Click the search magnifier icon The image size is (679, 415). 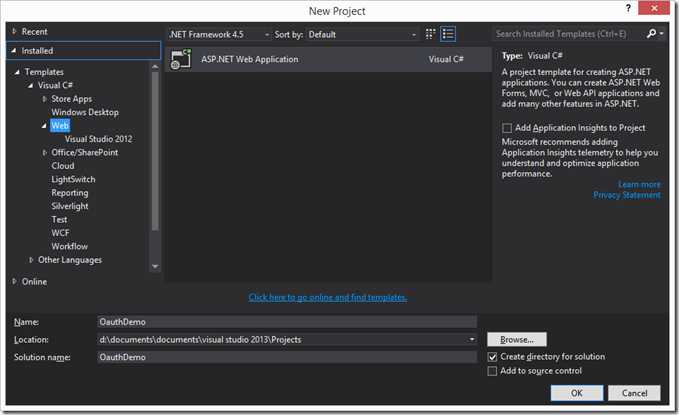pyautogui.click(x=651, y=34)
